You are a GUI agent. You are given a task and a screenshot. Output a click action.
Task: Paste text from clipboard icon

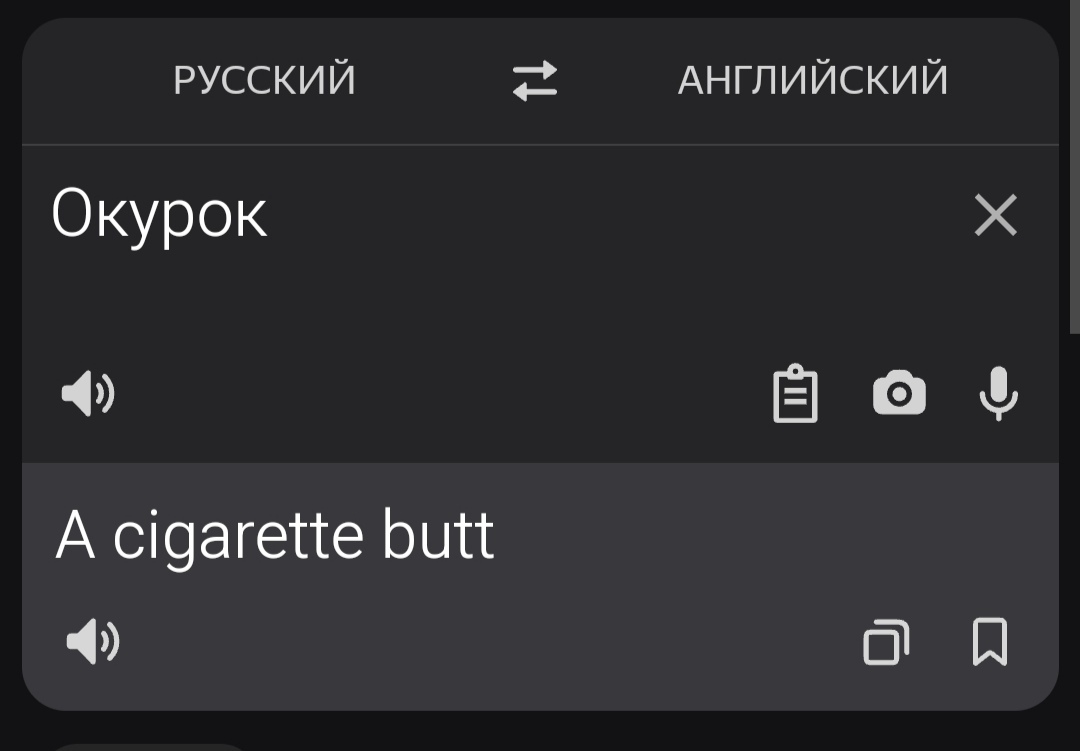click(x=796, y=393)
